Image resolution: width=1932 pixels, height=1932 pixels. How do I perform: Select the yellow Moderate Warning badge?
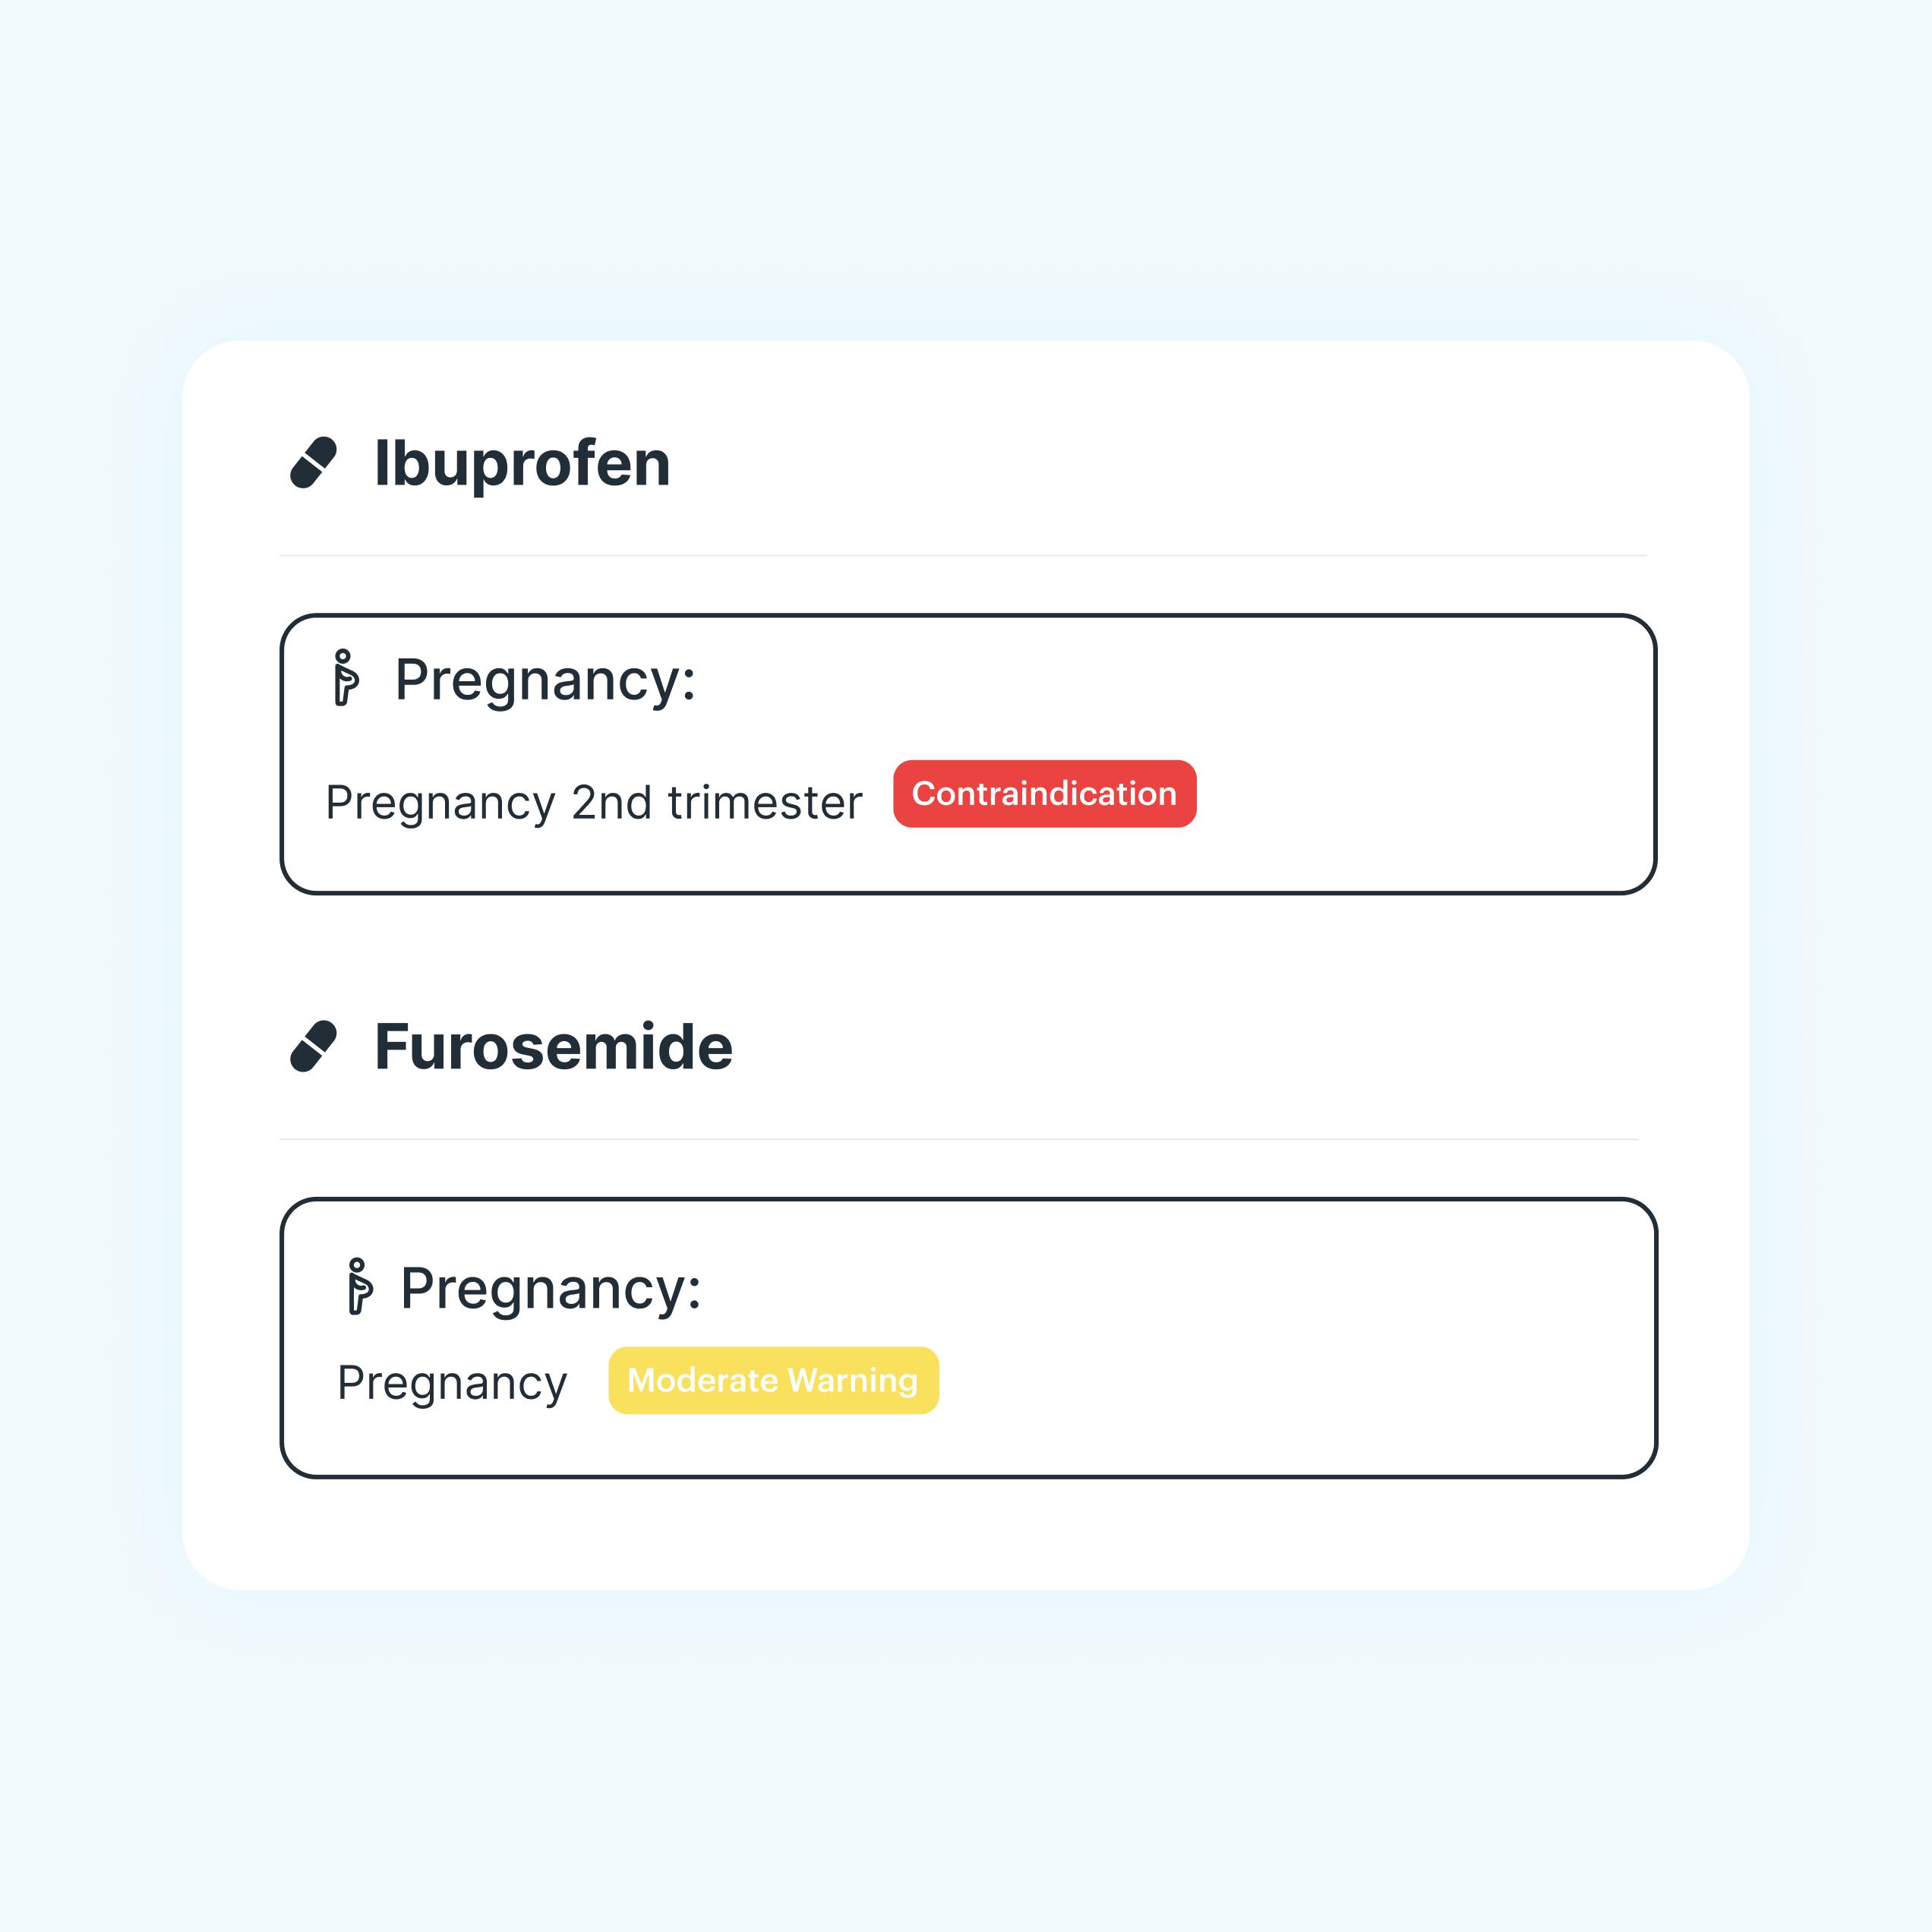click(x=773, y=1380)
